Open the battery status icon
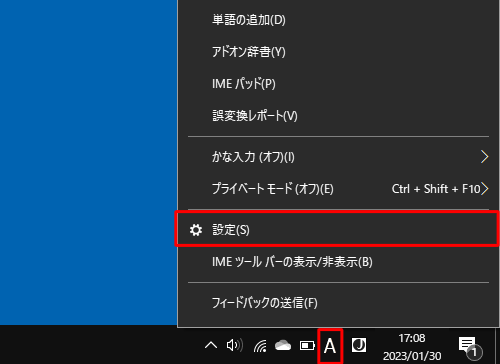The height and width of the screenshot is (364, 500). [x=307, y=346]
